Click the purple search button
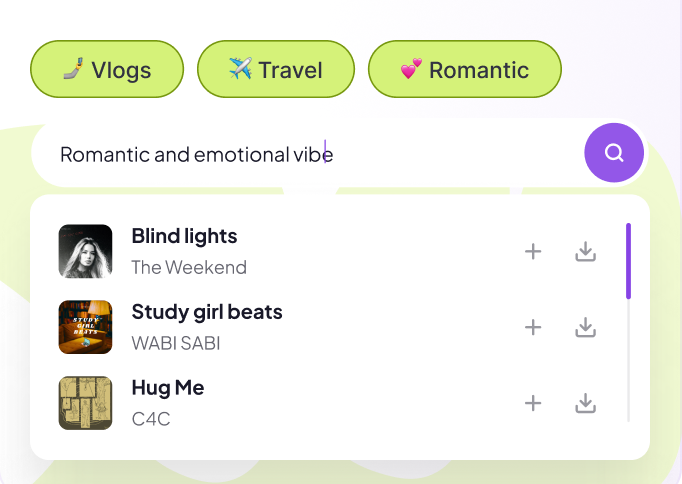 614,153
